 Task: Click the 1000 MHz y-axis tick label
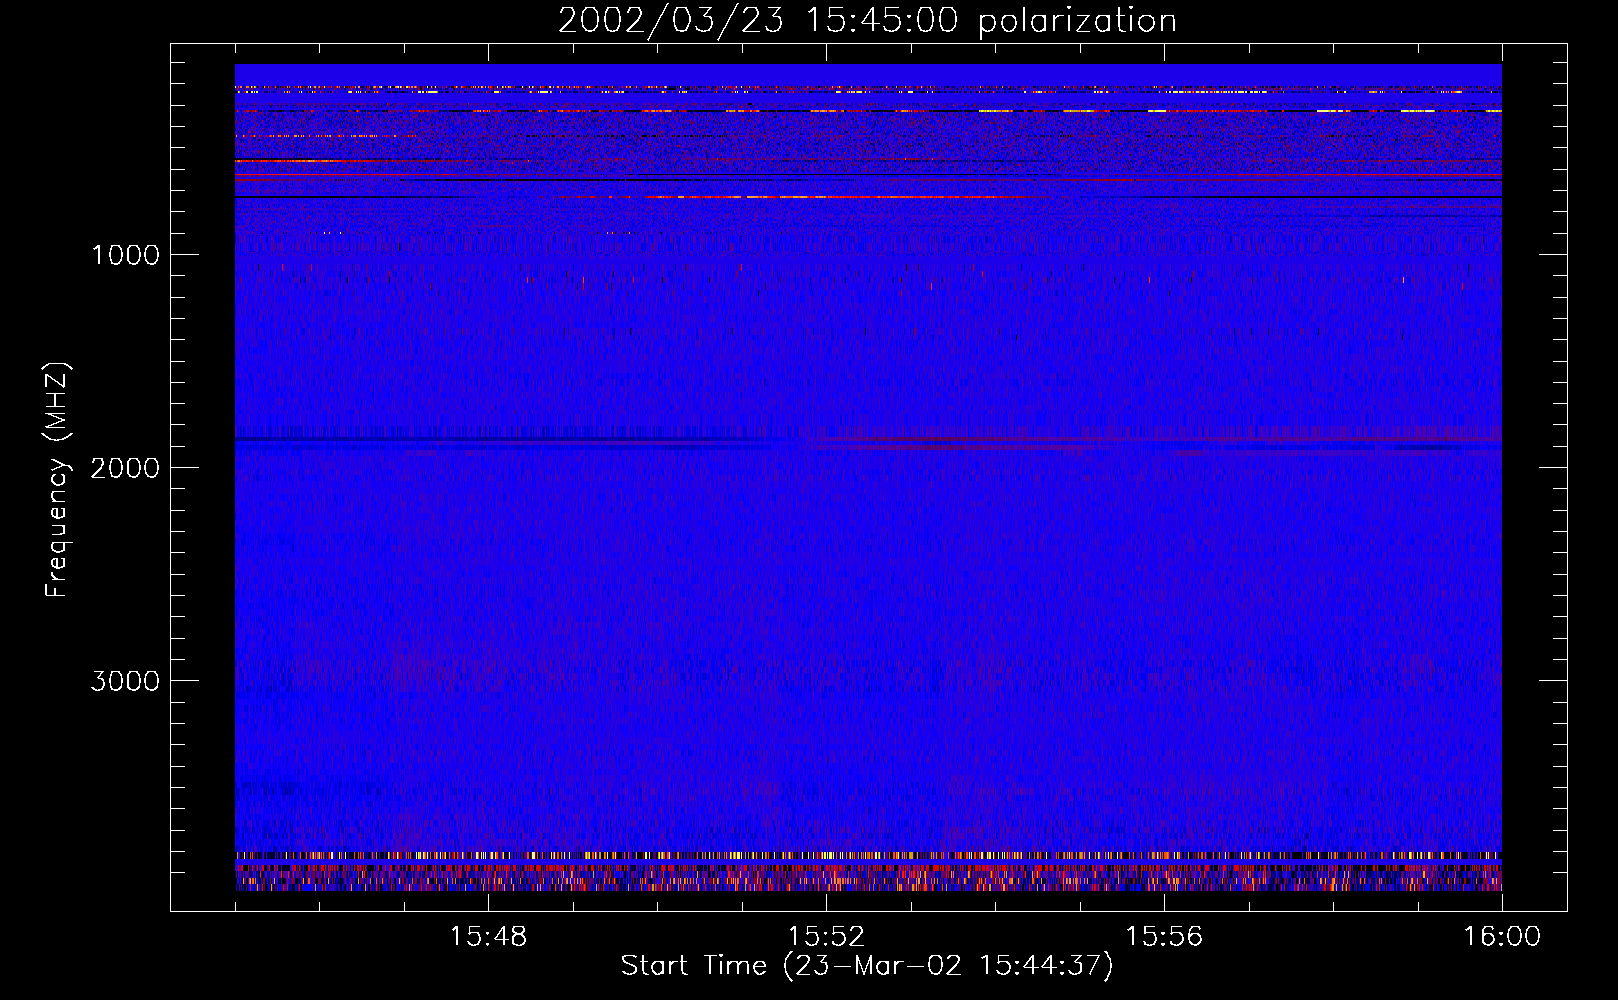tap(125, 255)
